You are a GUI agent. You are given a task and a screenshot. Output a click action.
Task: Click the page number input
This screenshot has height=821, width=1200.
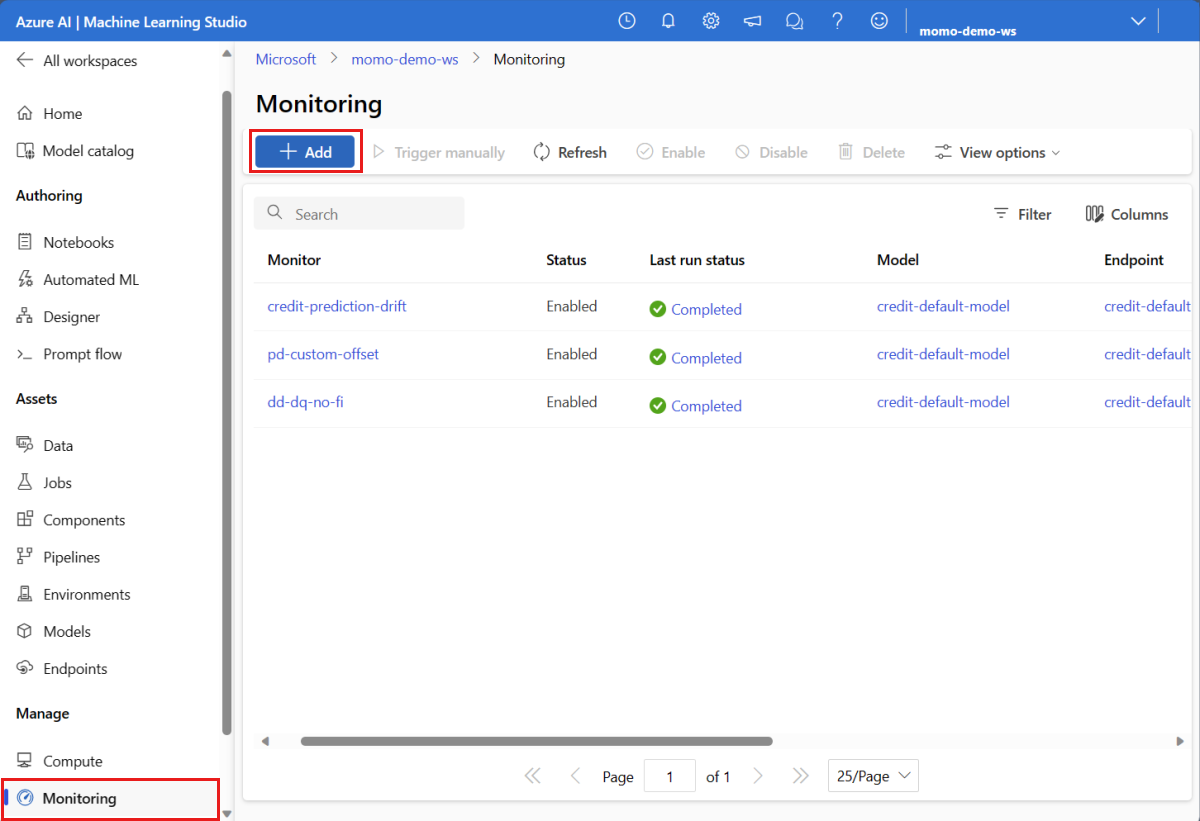click(670, 776)
